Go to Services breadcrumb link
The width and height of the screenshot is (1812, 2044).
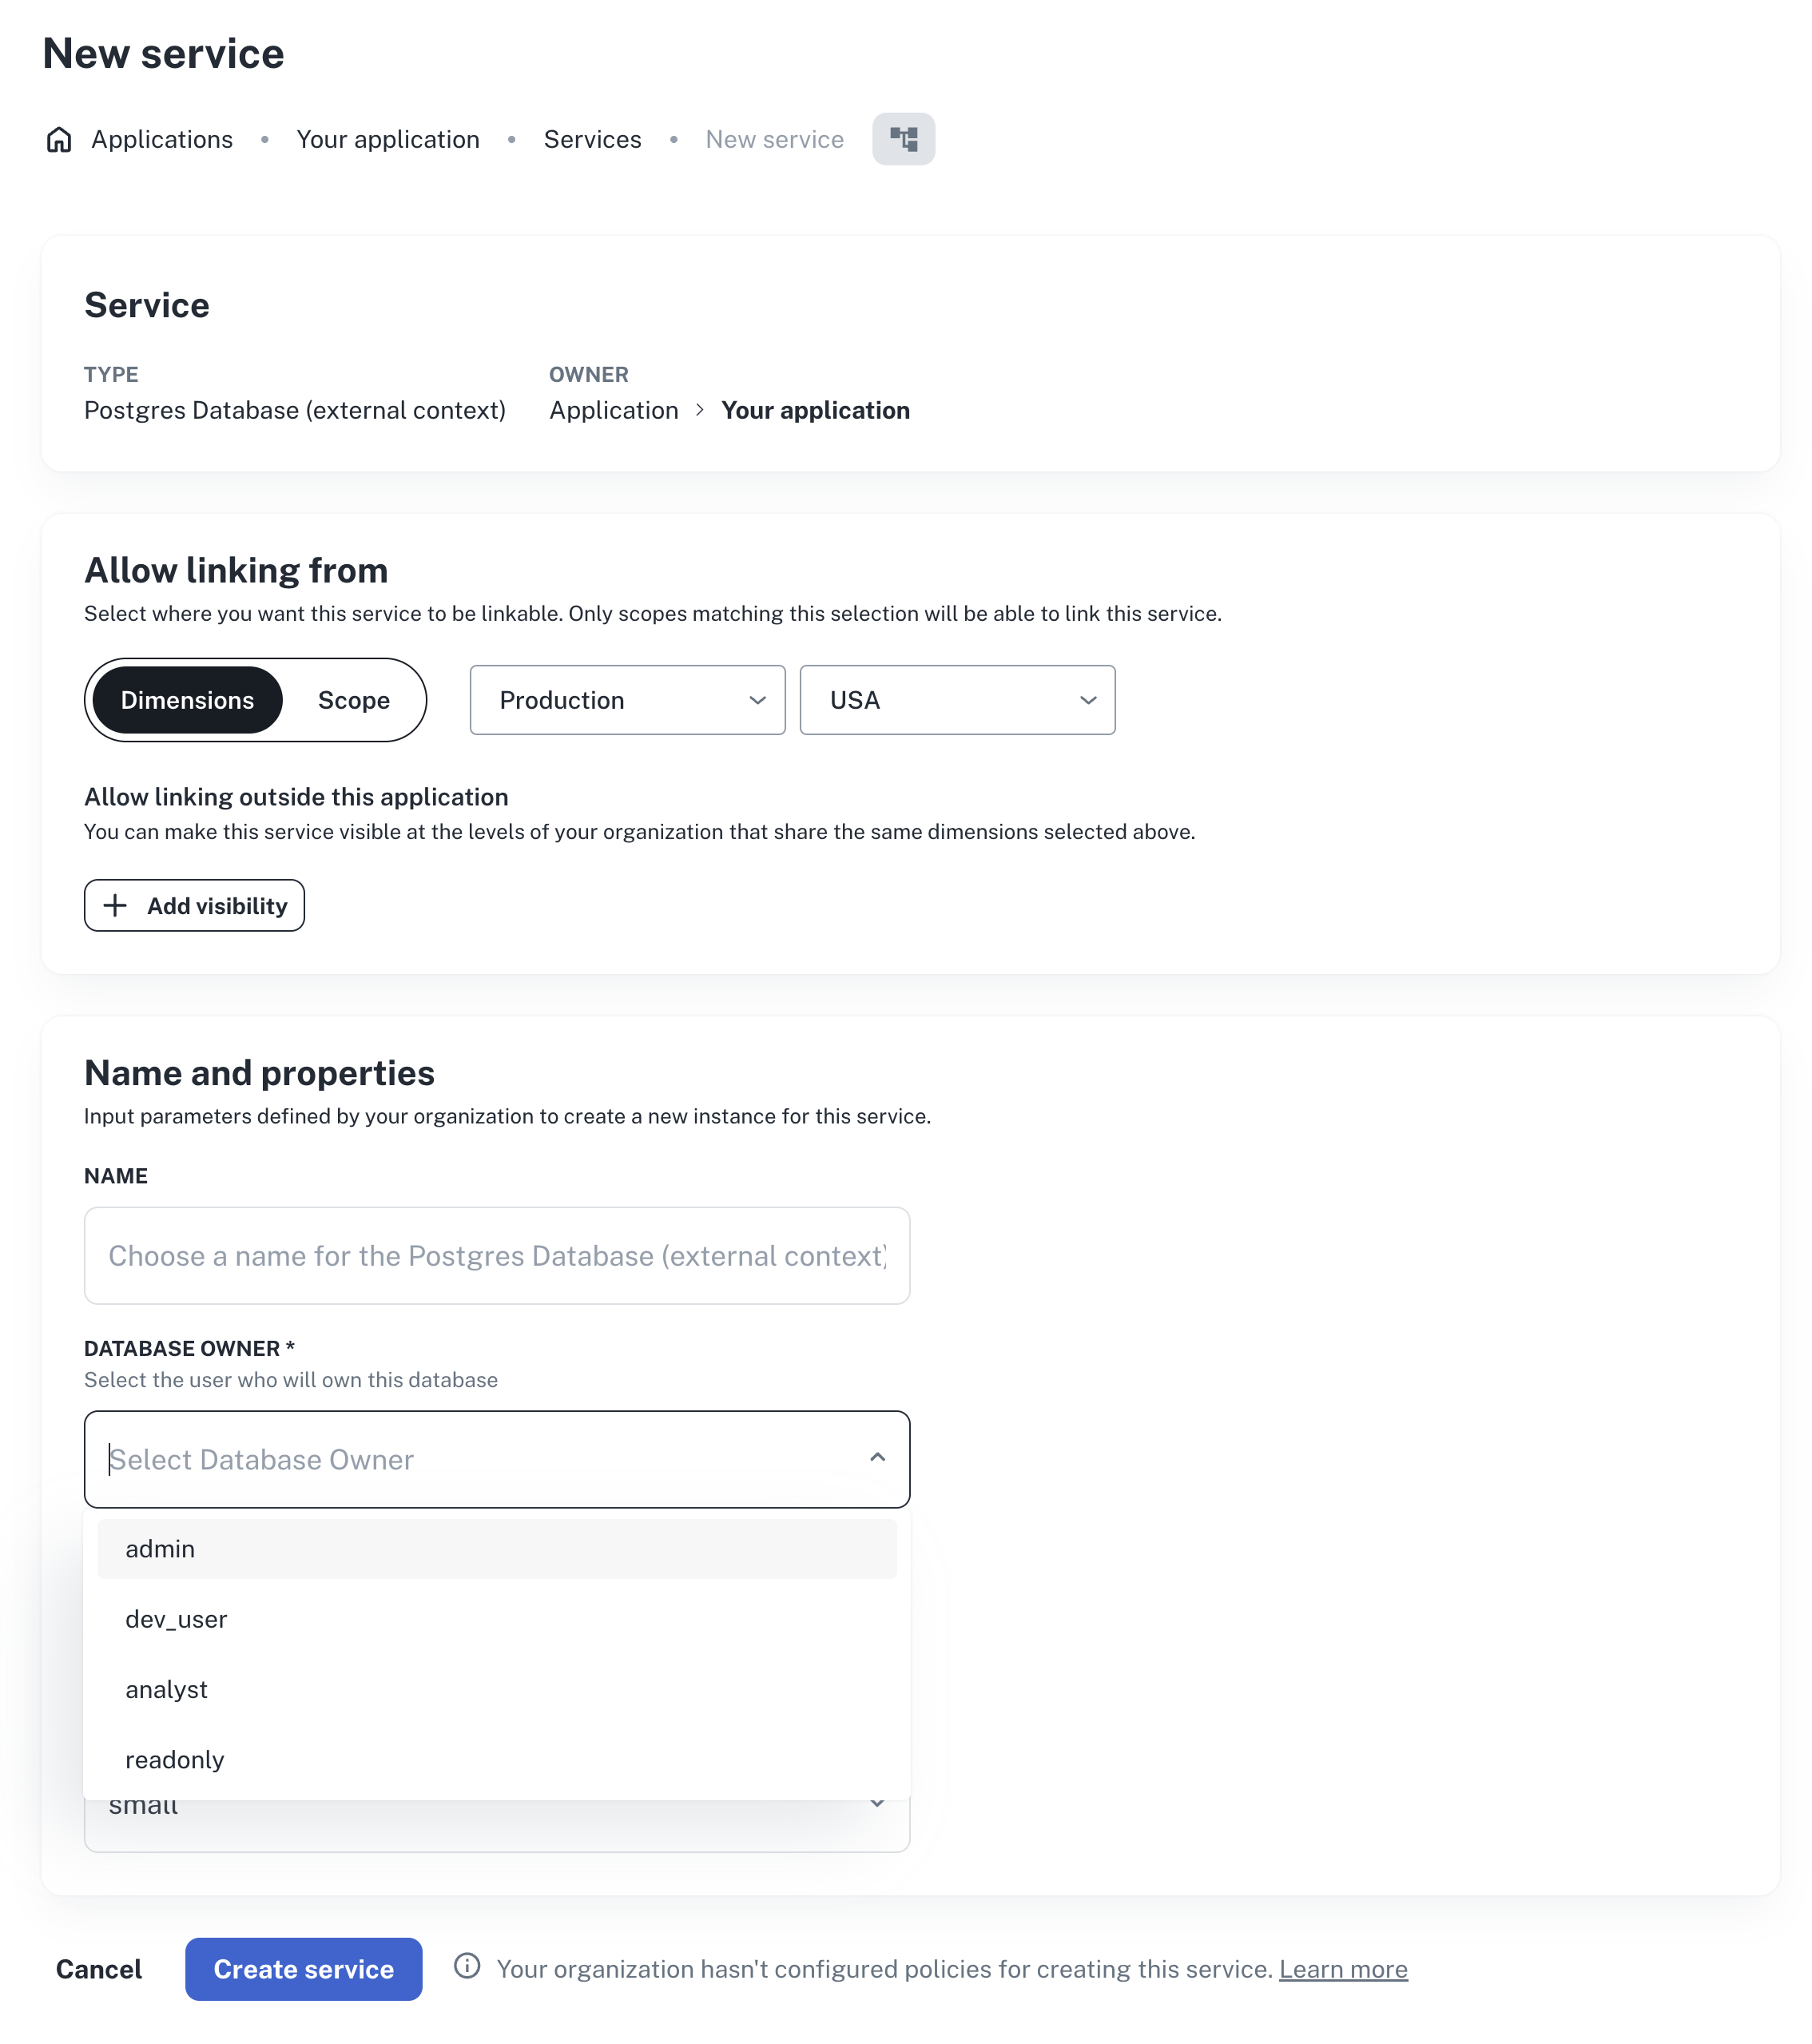coord(592,139)
